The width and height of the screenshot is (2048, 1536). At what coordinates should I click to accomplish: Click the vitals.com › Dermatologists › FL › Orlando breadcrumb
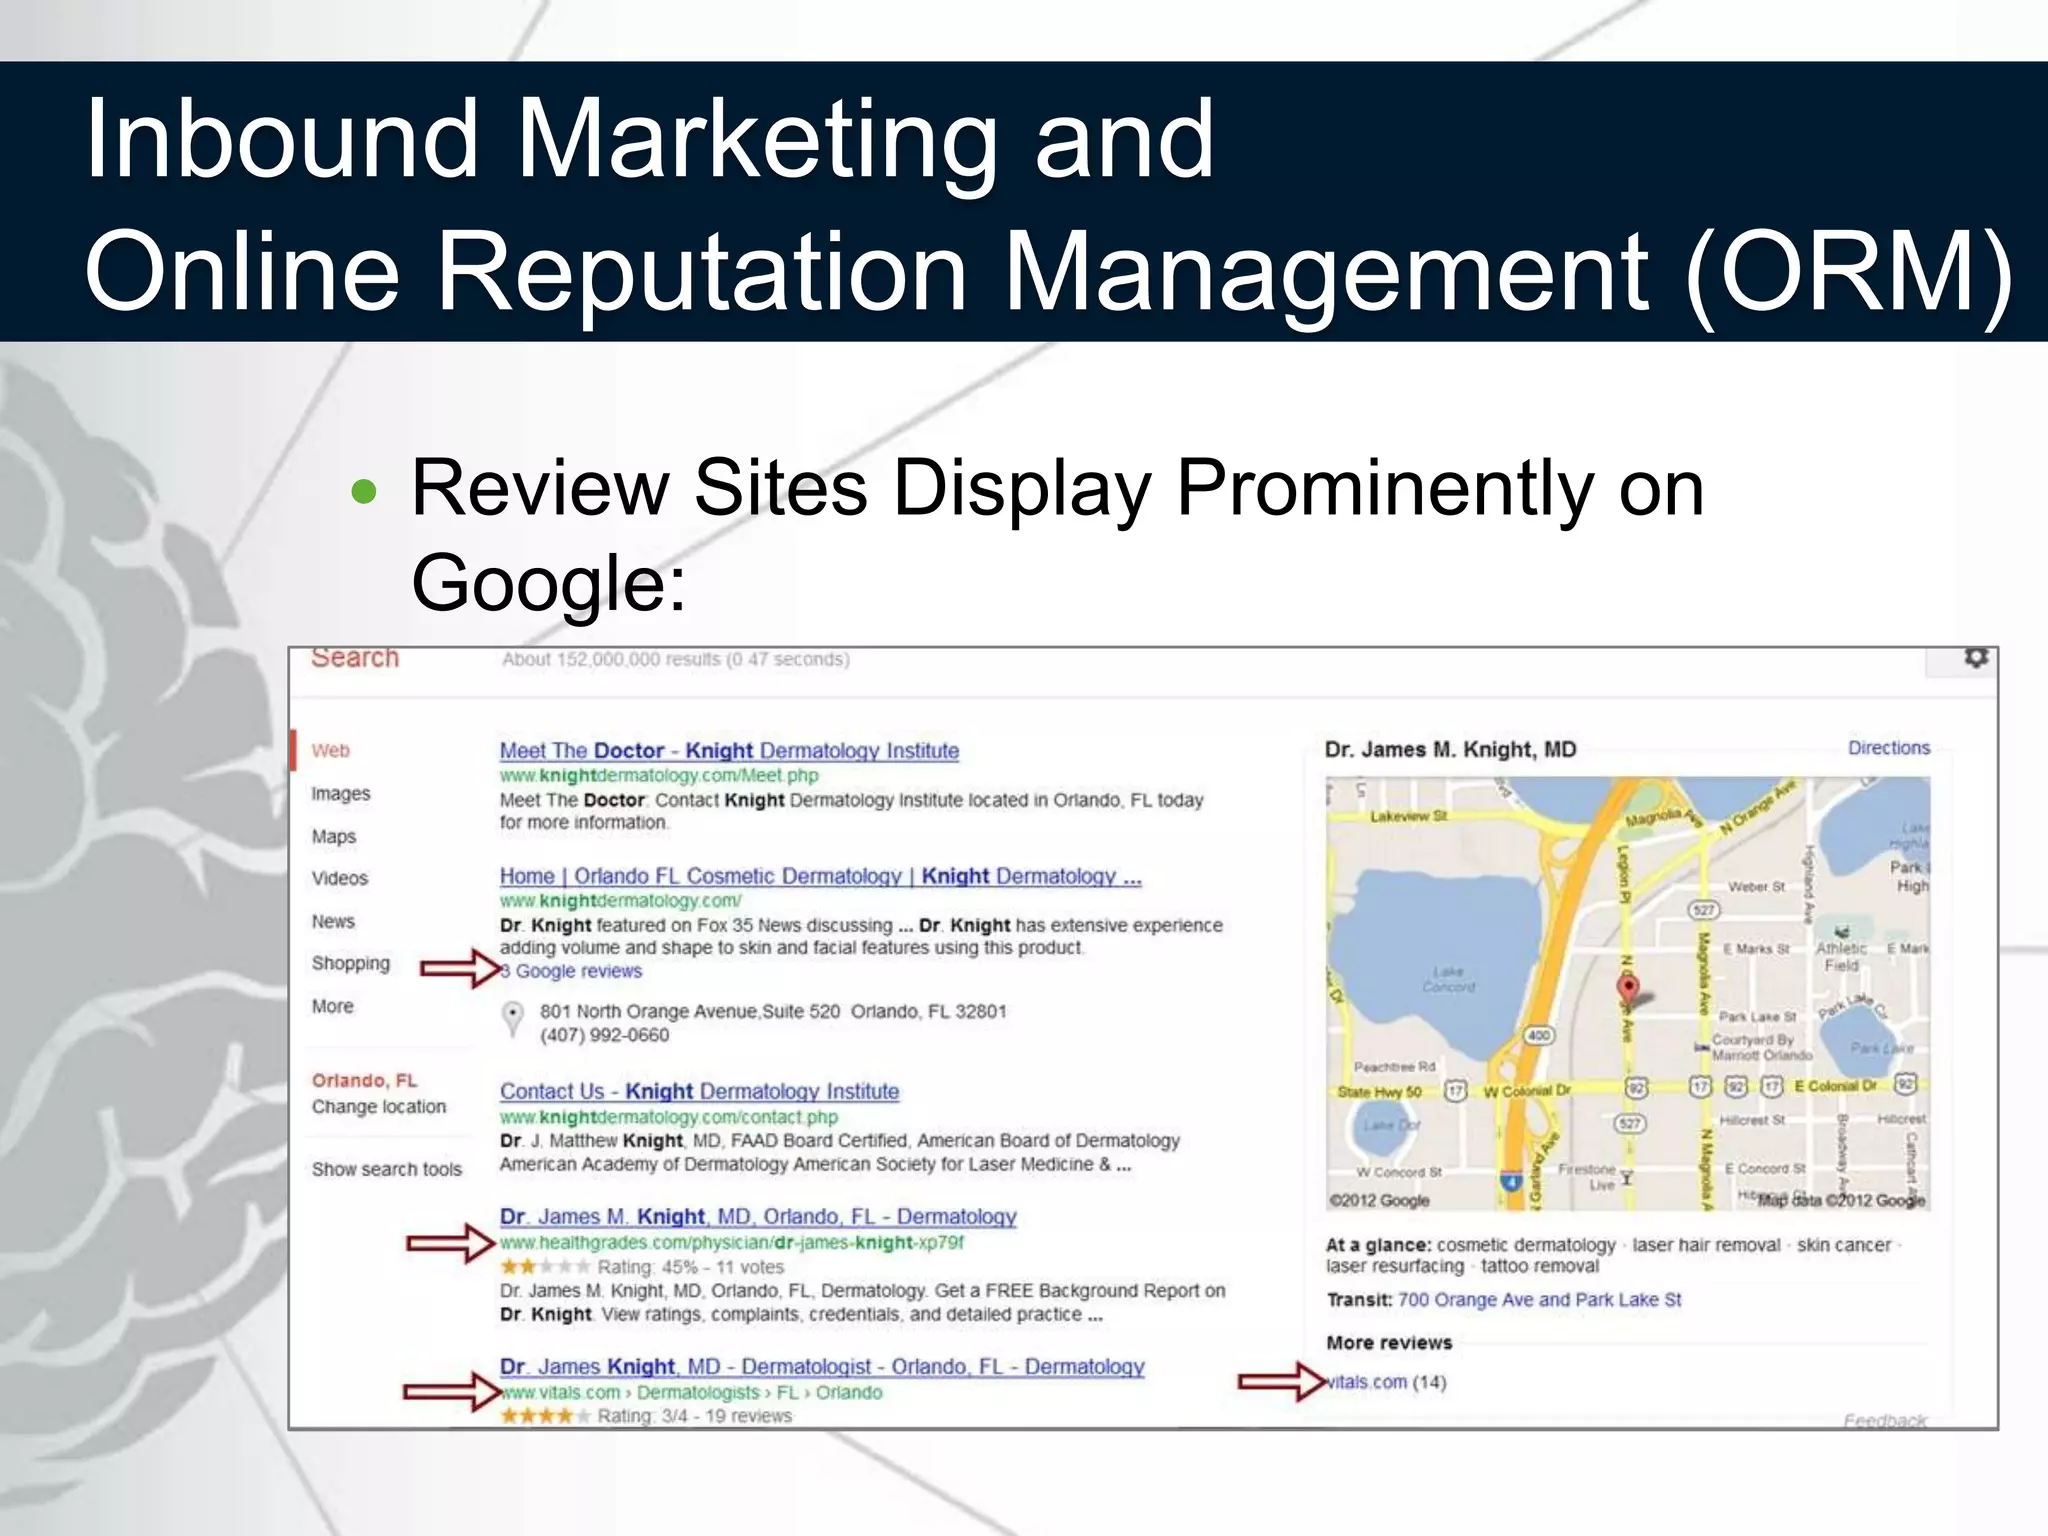point(692,1392)
